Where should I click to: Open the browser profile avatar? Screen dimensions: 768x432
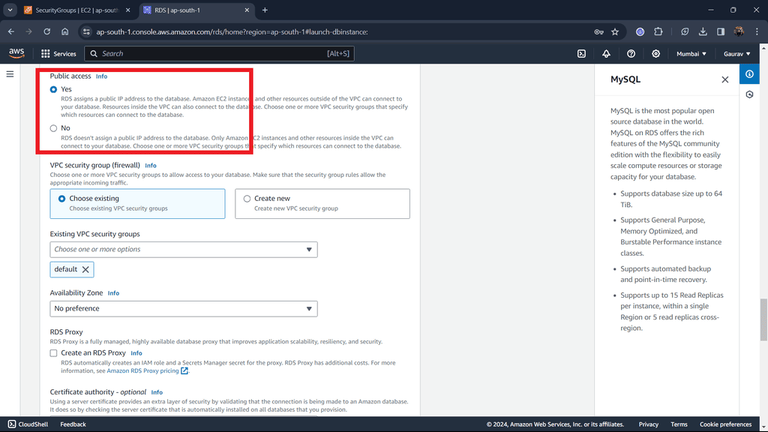739,32
